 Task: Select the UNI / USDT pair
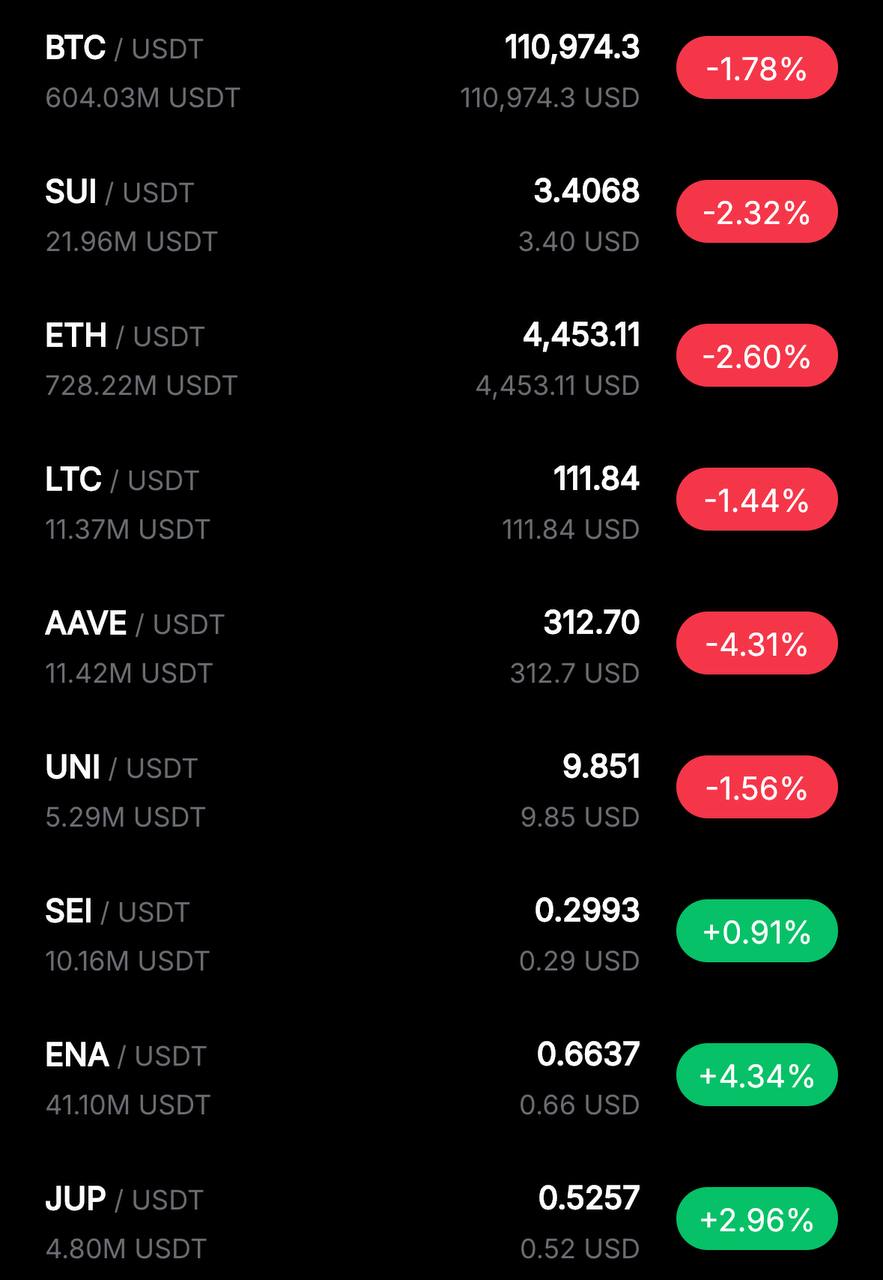(x=441, y=791)
